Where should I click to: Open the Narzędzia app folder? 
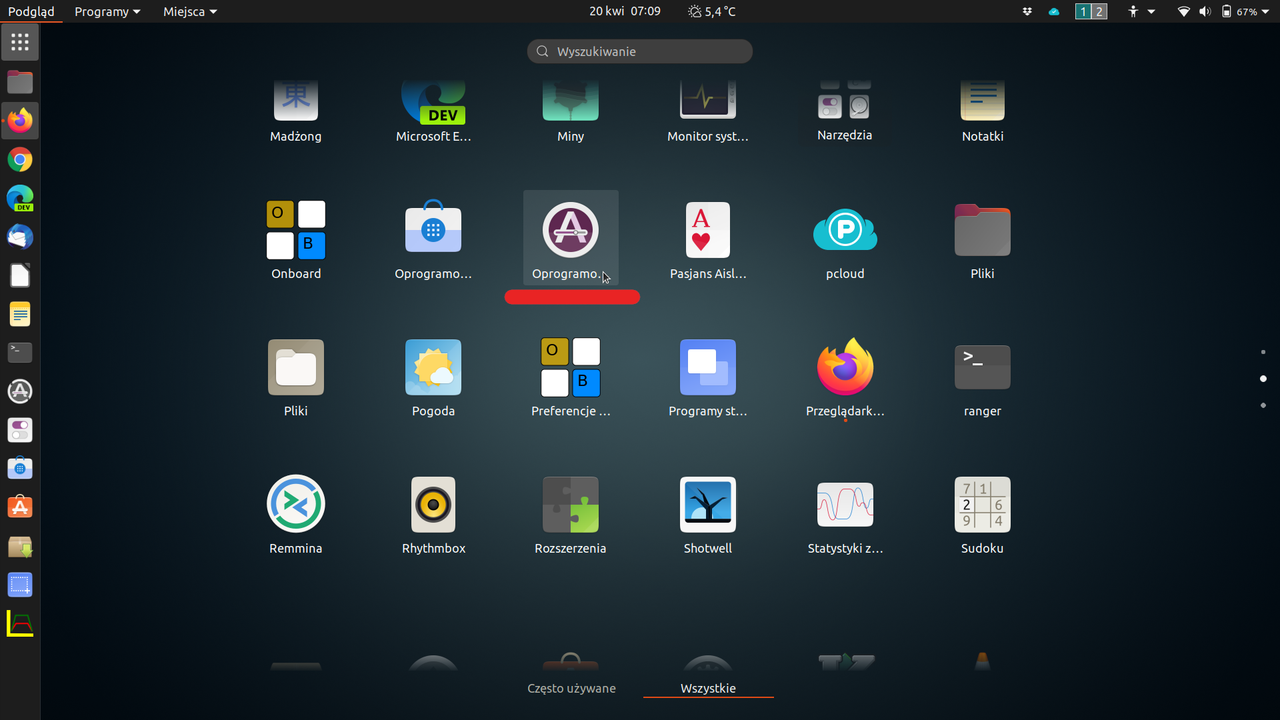click(x=845, y=110)
